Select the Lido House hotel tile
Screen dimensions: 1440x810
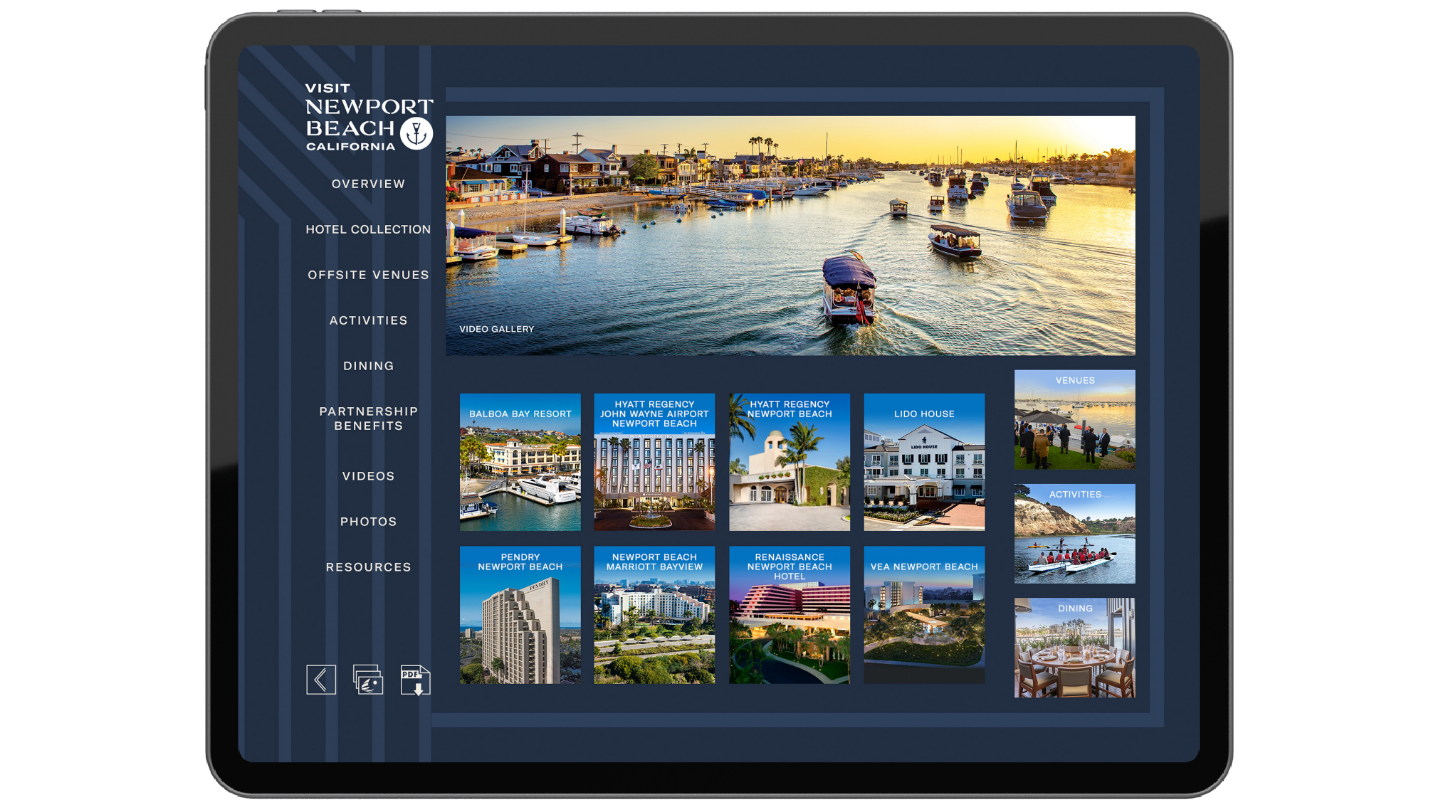click(x=924, y=462)
